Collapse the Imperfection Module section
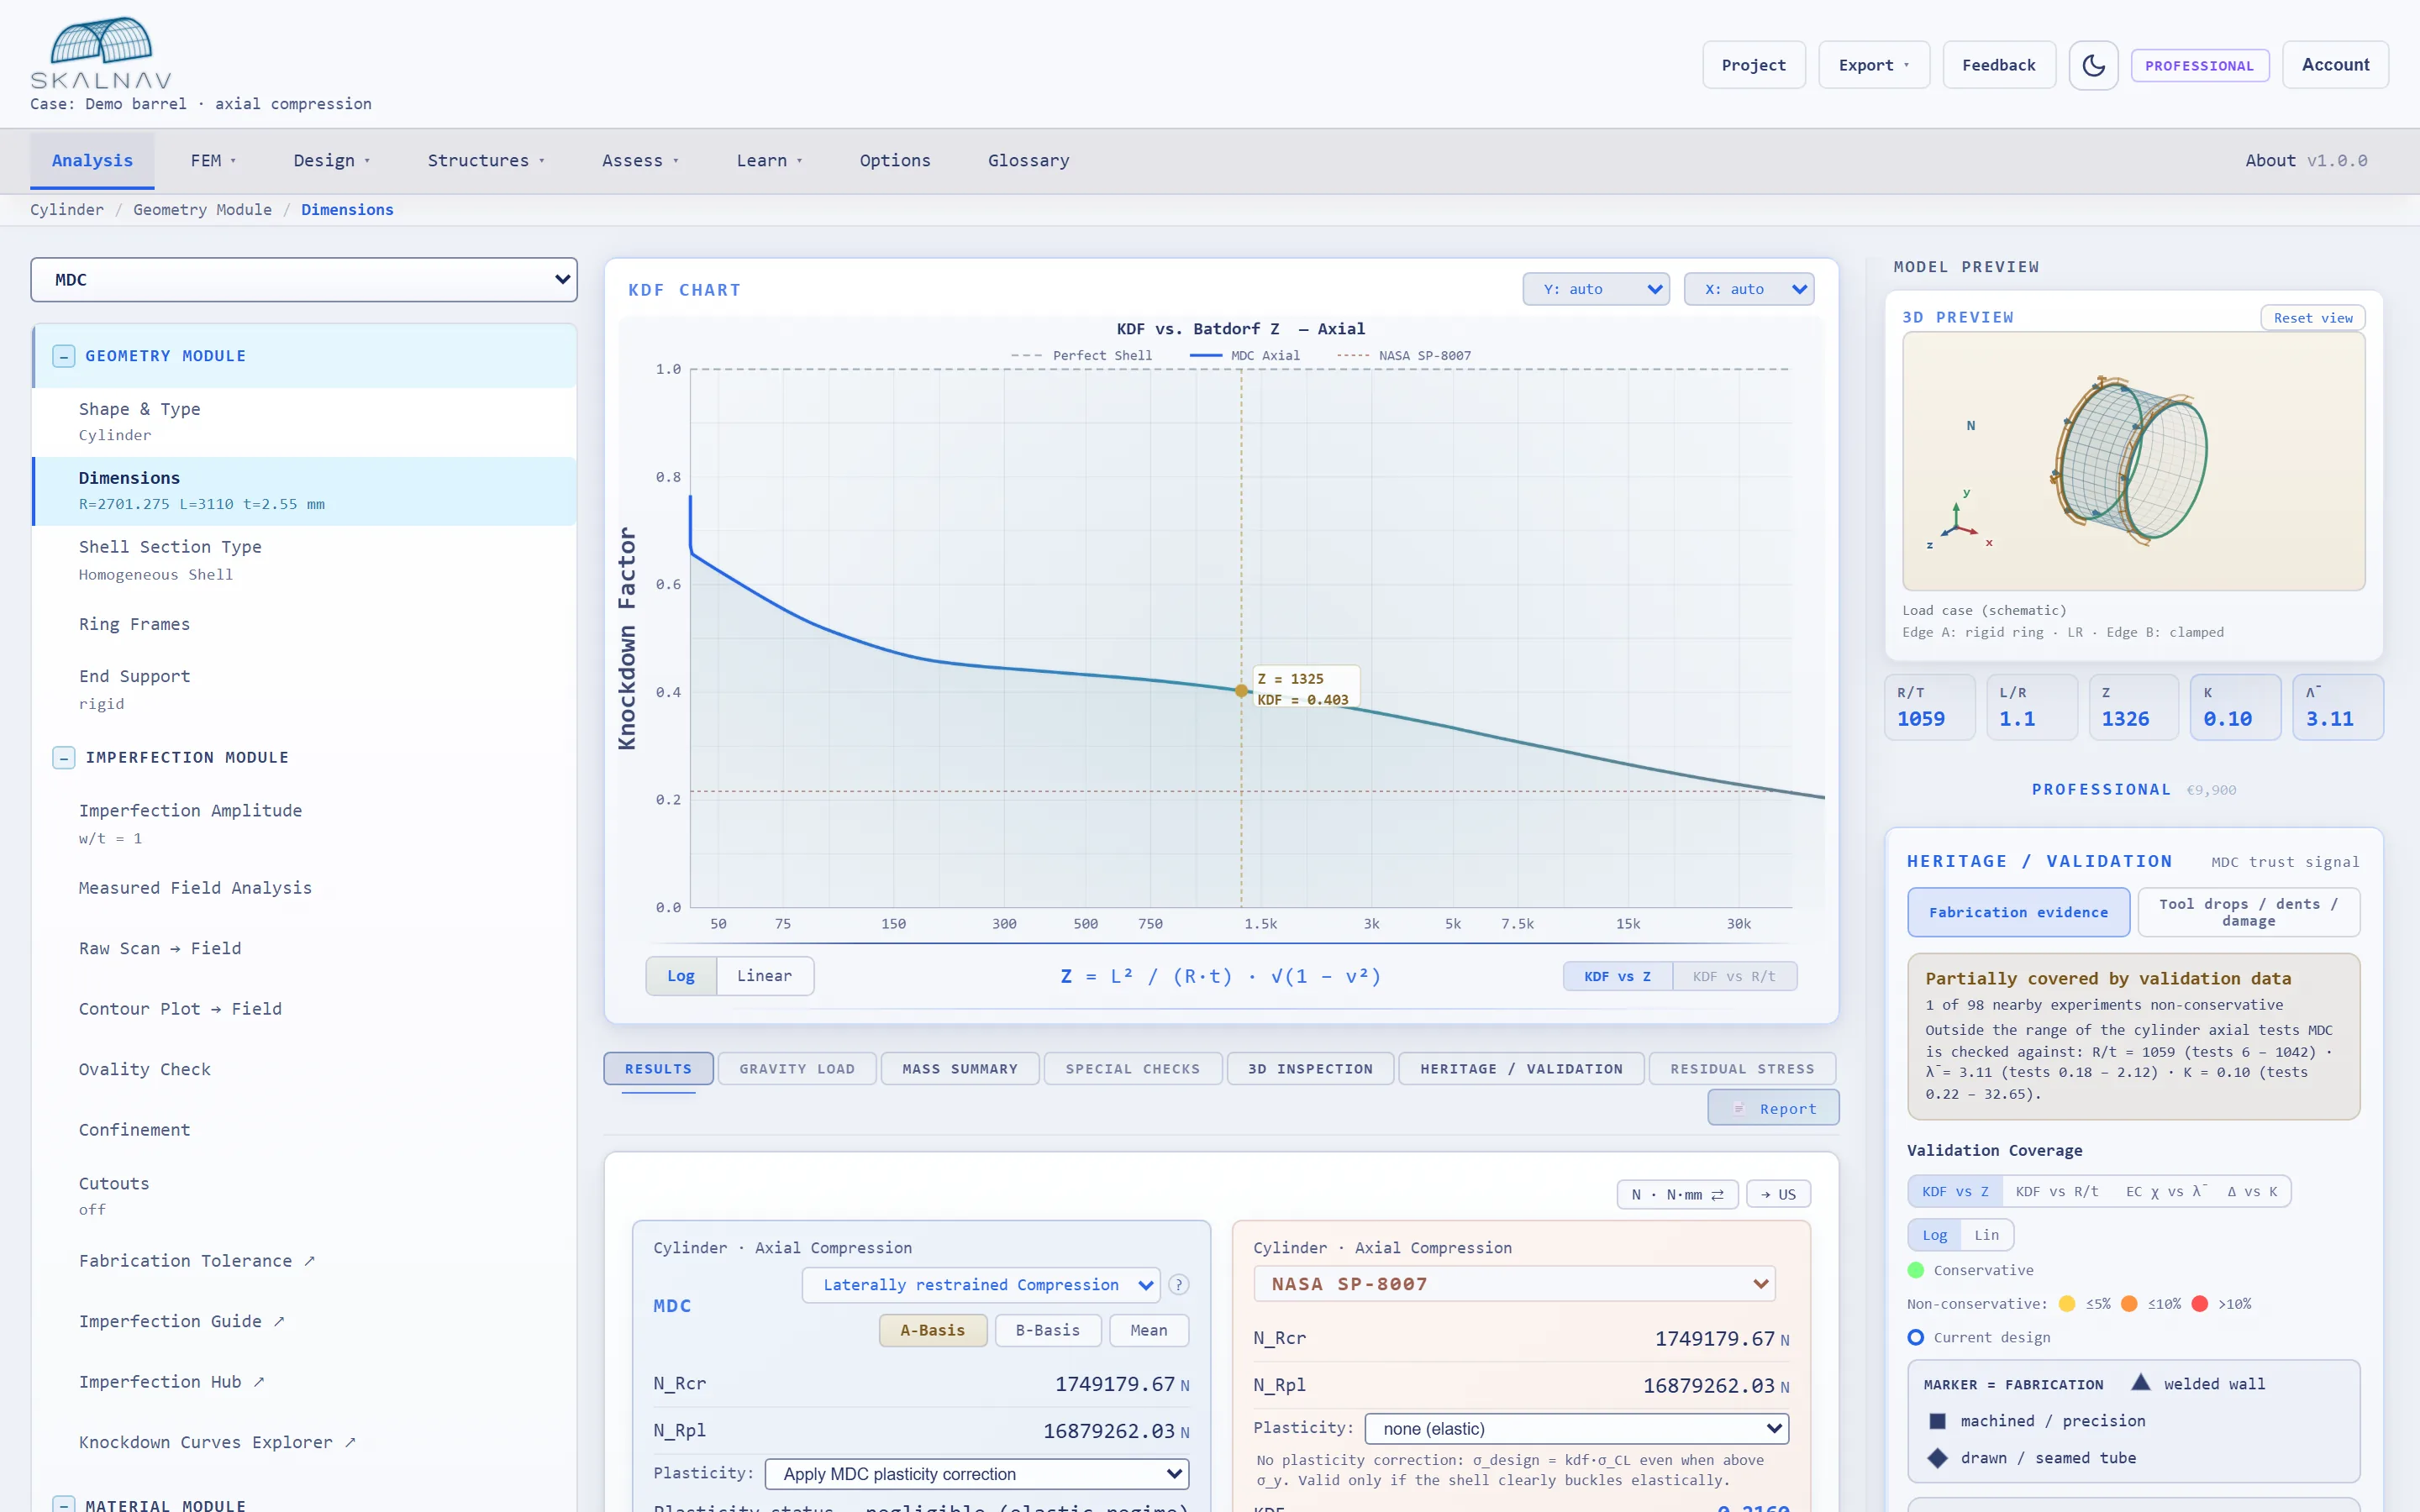The image size is (2420, 1512). 64,758
